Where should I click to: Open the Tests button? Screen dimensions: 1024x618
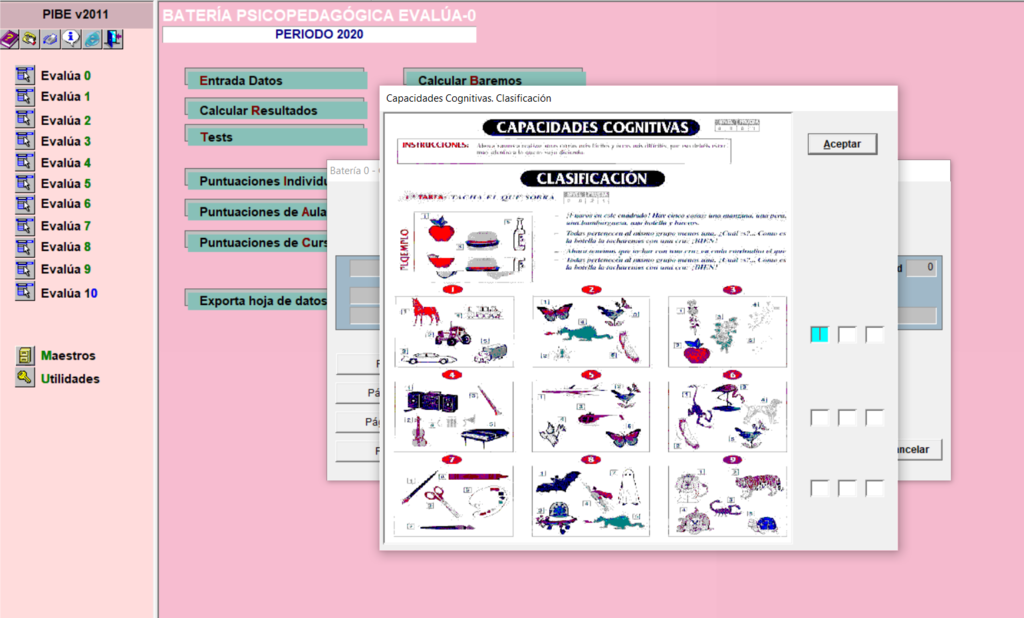[275, 137]
